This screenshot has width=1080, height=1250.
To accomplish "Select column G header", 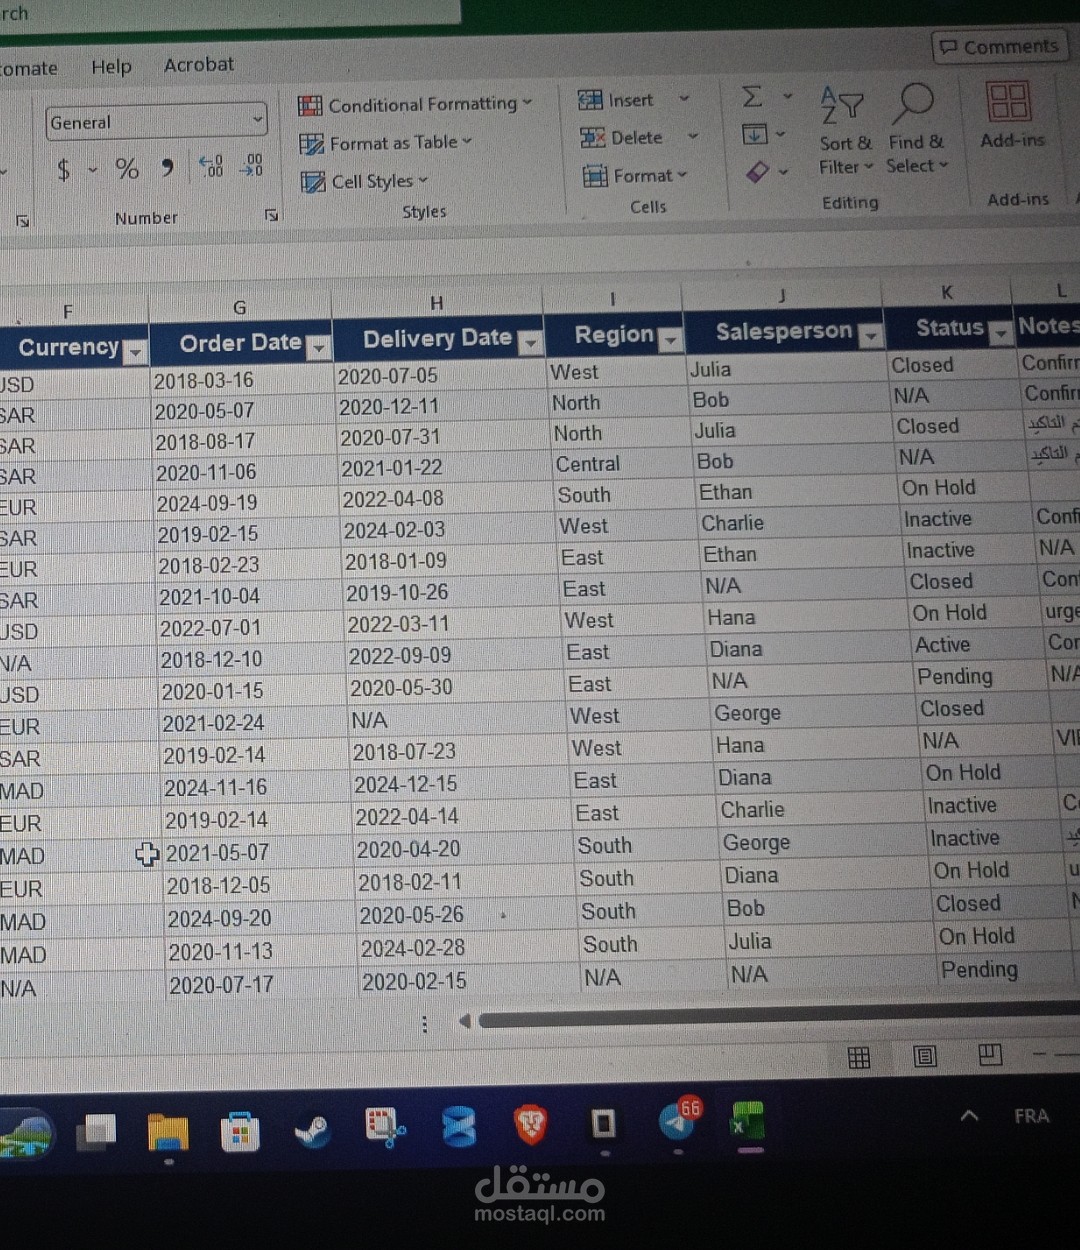I will pyautogui.click(x=240, y=308).
